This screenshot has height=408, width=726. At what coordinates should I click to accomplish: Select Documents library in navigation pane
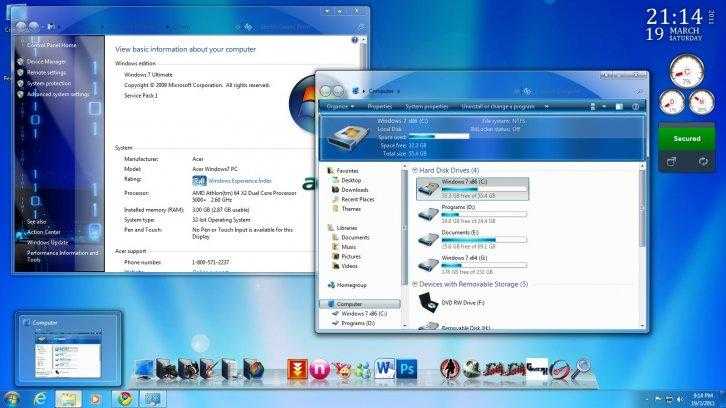point(355,237)
